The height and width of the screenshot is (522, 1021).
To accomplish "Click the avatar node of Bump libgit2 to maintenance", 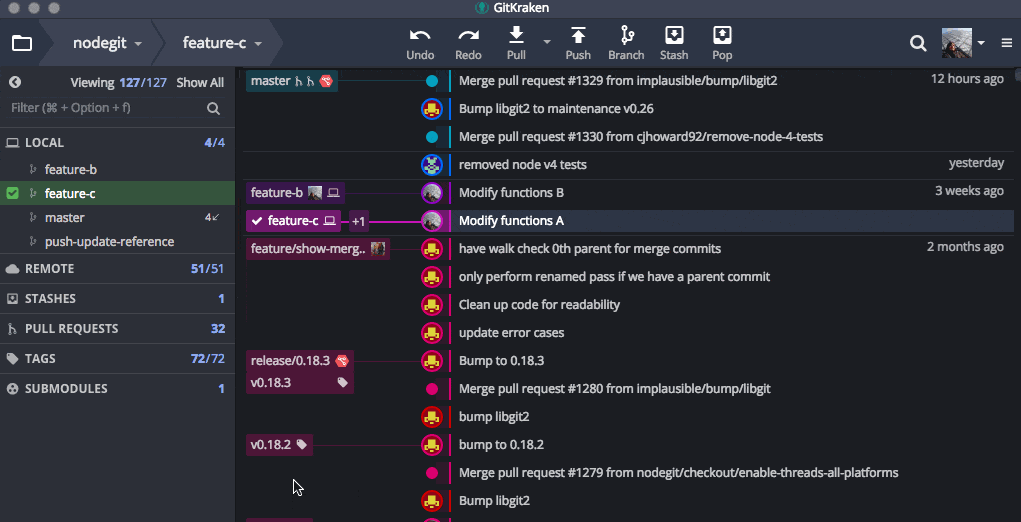I will click(432, 109).
